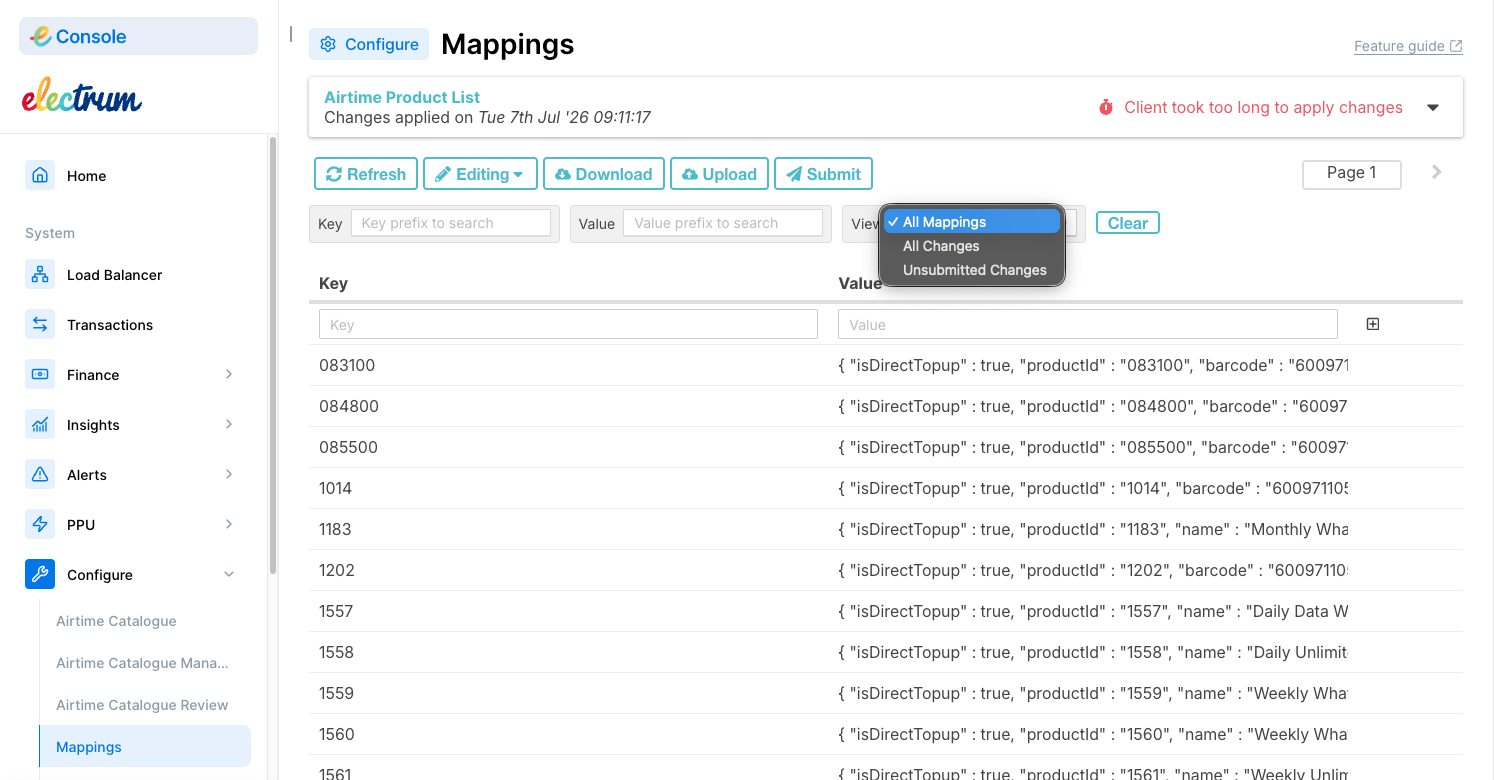Select the Unsubmitted Changes view option
Image resolution: width=1494 pixels, height=780 pixels.
pos(971,270)
